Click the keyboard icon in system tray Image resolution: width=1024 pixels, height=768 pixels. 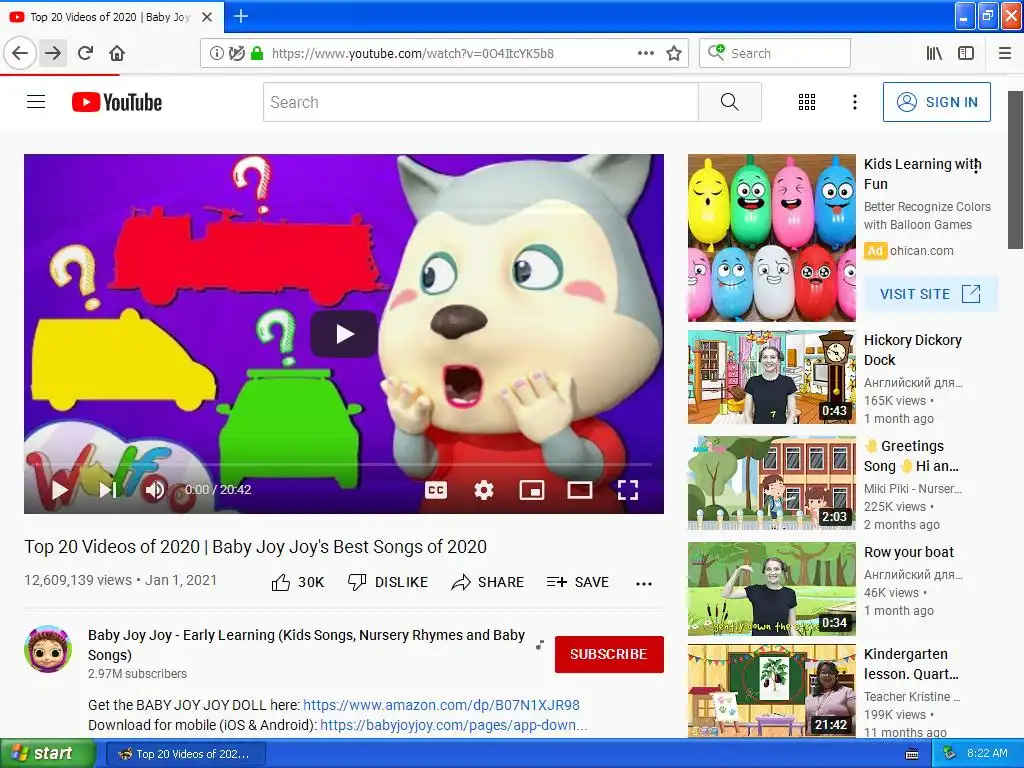click(x=912, y=754)
